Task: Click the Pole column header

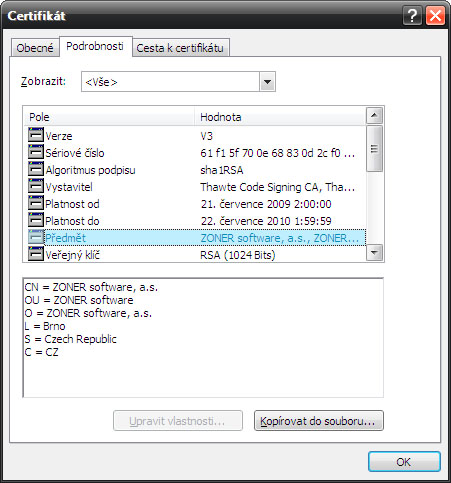Action: click(x=109, y=117)
